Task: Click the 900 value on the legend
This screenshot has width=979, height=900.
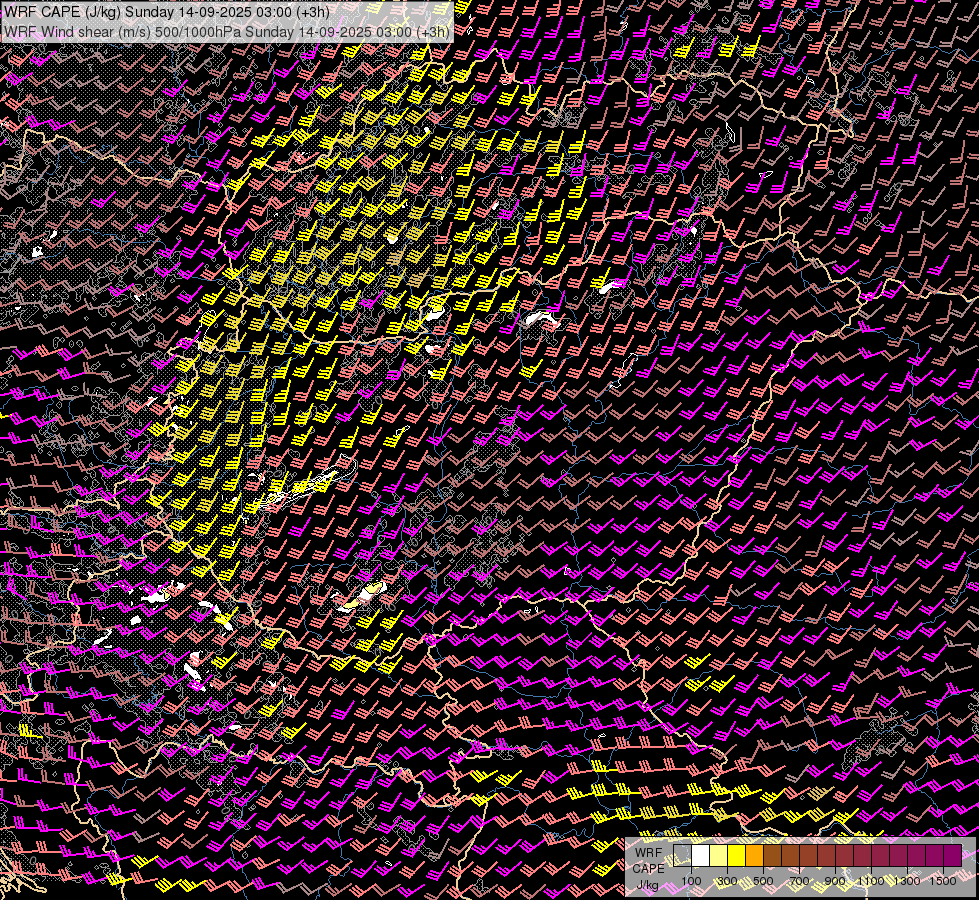Action: click(835, 881)
